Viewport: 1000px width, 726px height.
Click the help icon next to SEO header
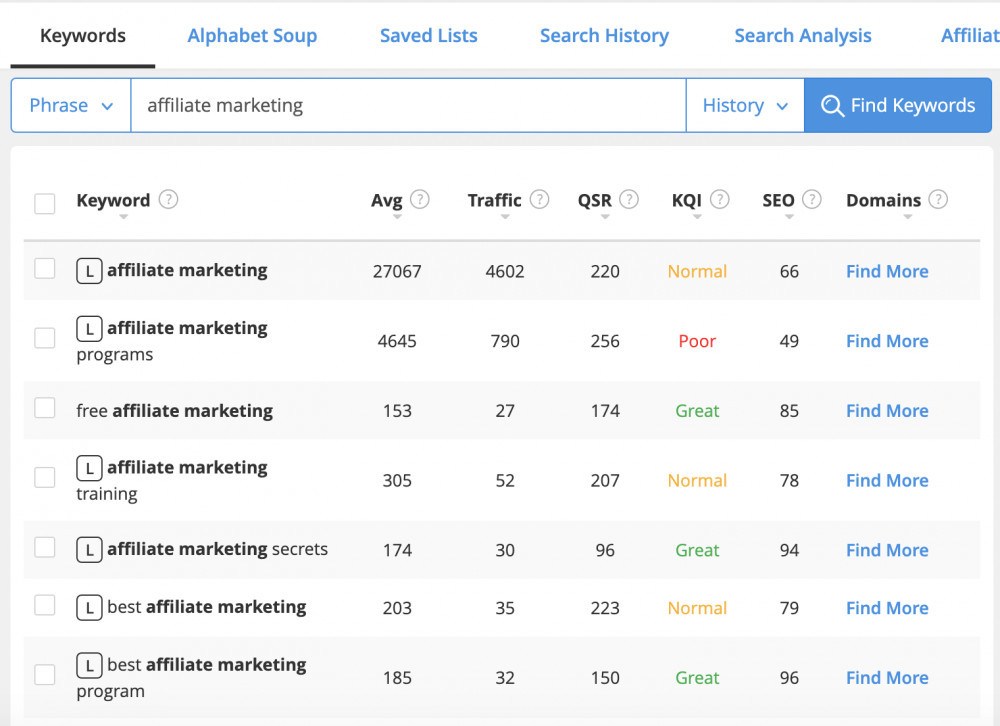tap(811, 200)
